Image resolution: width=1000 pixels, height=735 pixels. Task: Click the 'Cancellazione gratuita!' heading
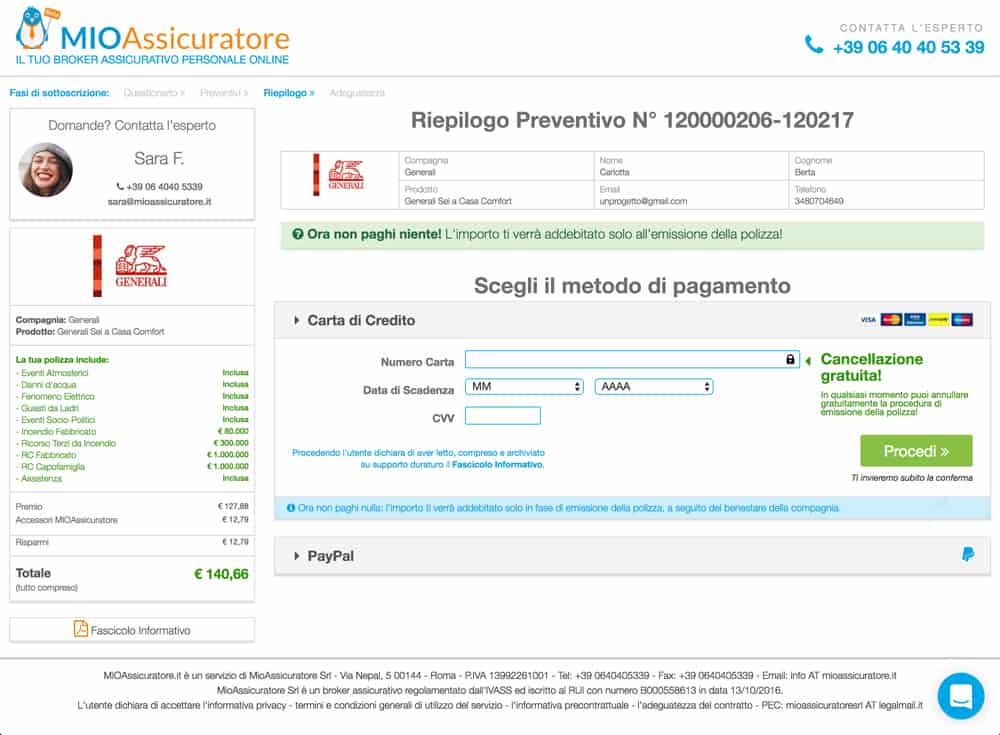tap(871, 367)
